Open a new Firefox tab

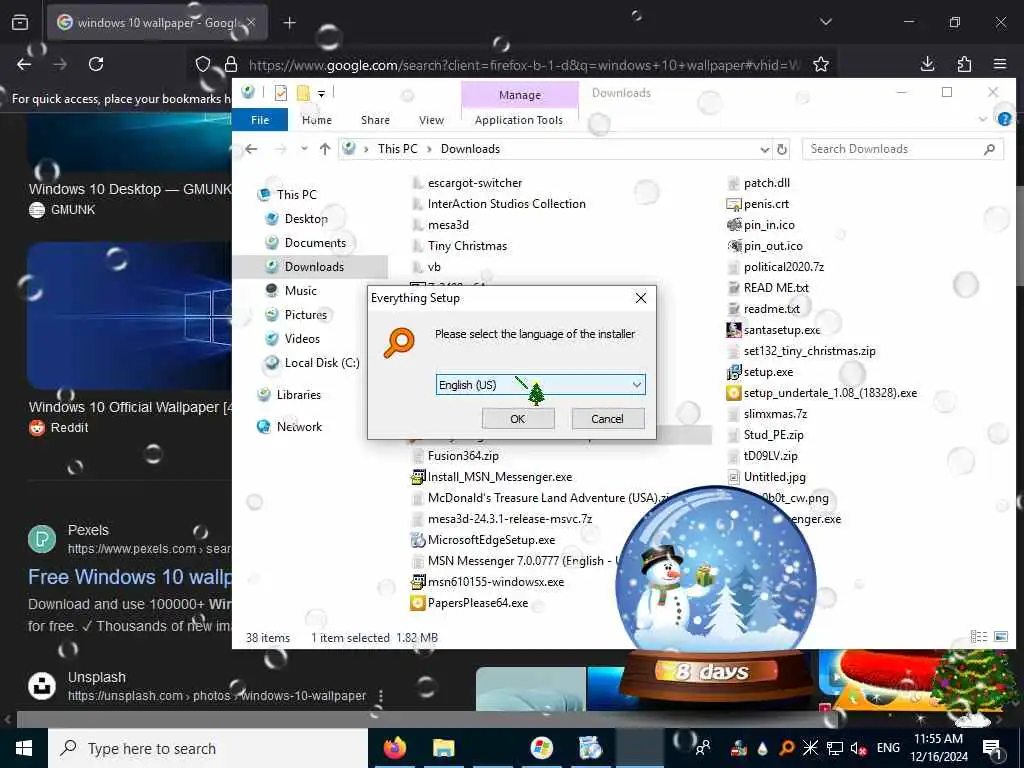click(289, 23)
